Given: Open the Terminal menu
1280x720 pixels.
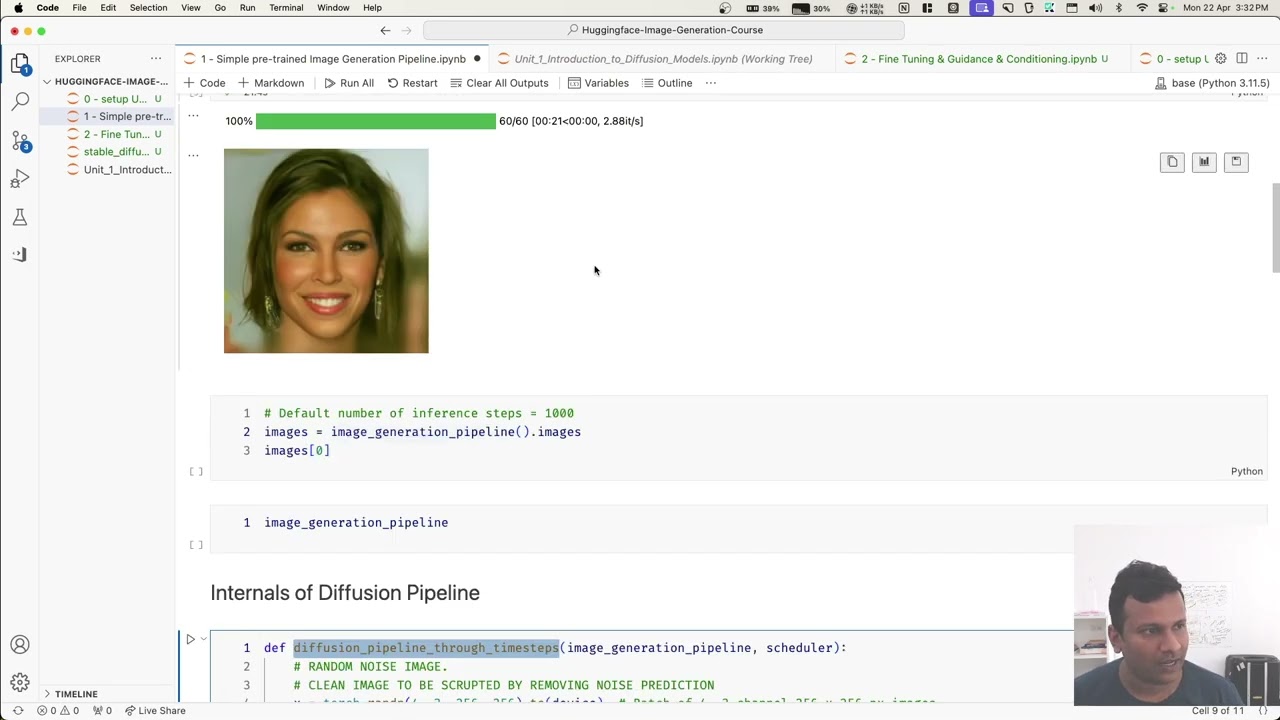Looking at the screenshot, I should (x=286, y=8).
